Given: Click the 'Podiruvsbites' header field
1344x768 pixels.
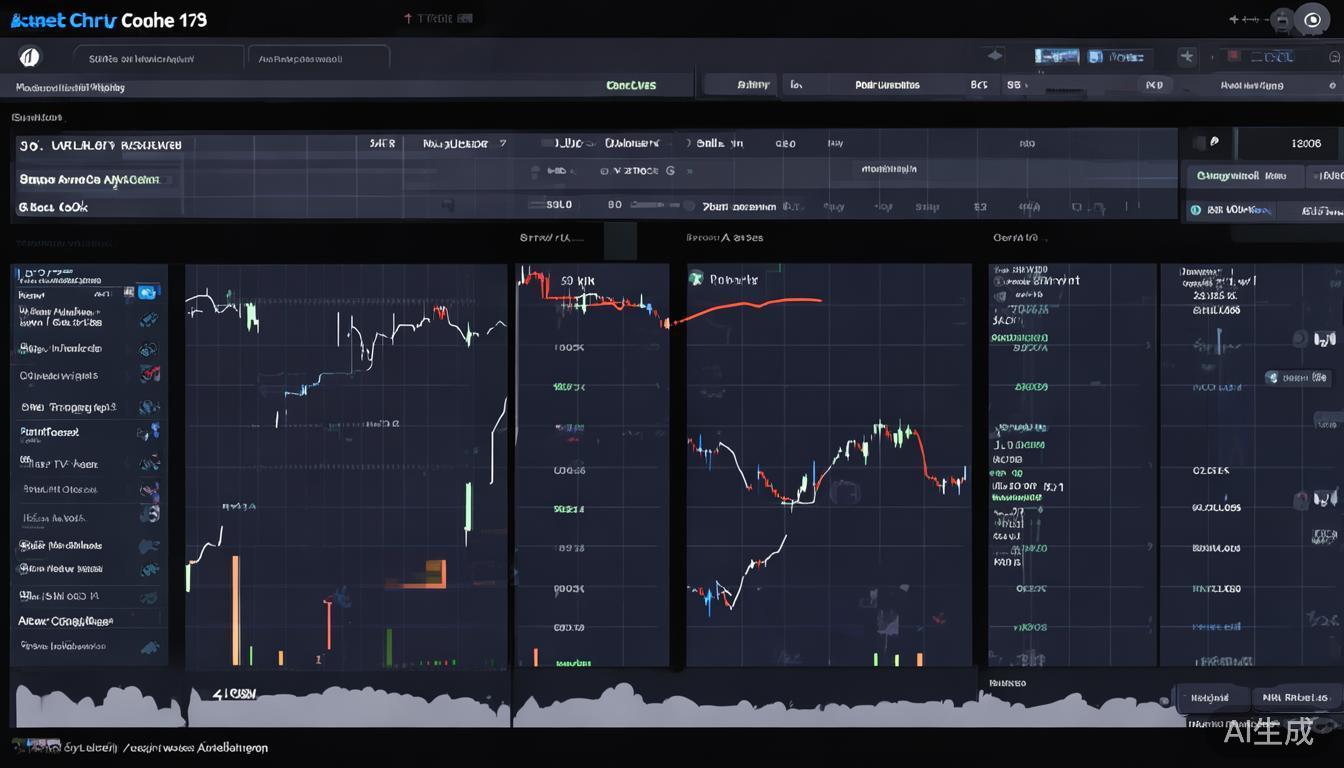Looking at the screenshot, I should tap(887, 86).
